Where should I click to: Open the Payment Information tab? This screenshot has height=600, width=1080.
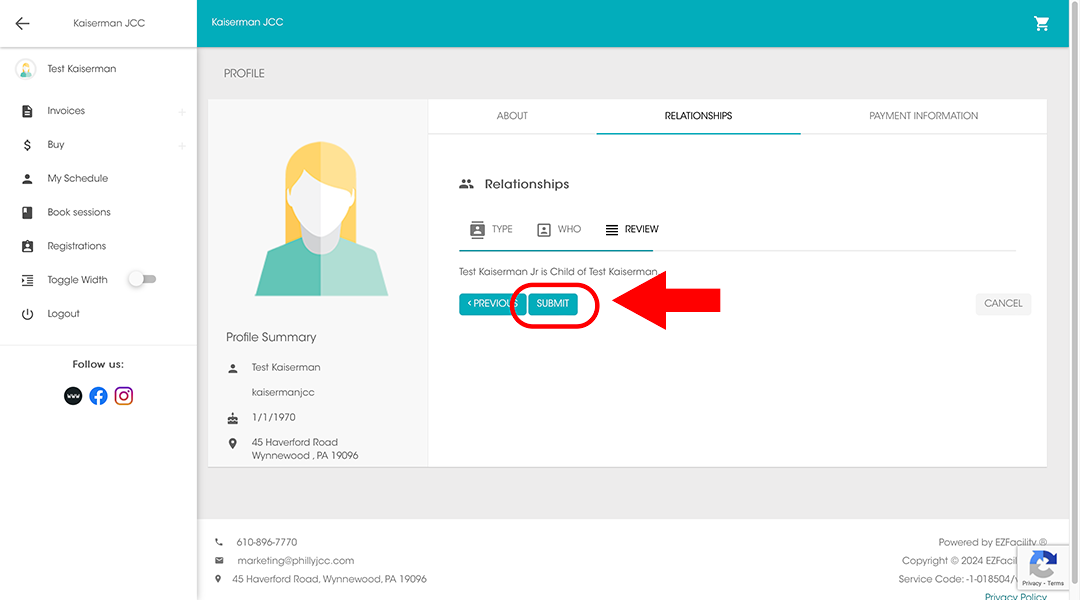click(x=923, y=116)
